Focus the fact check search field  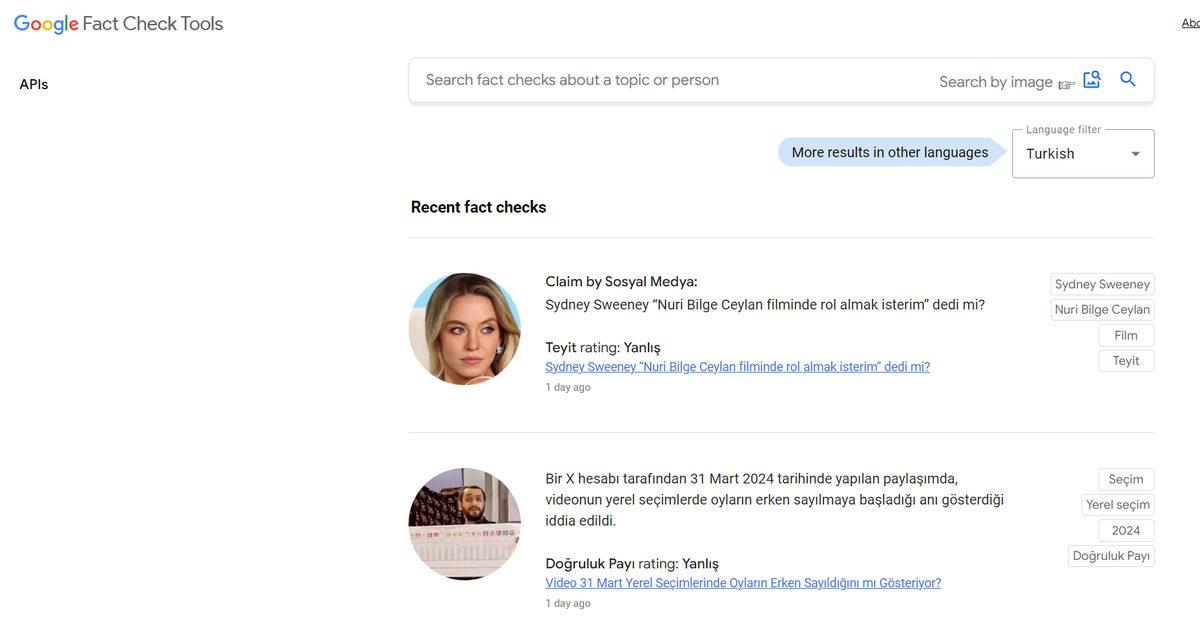point(670,80)
